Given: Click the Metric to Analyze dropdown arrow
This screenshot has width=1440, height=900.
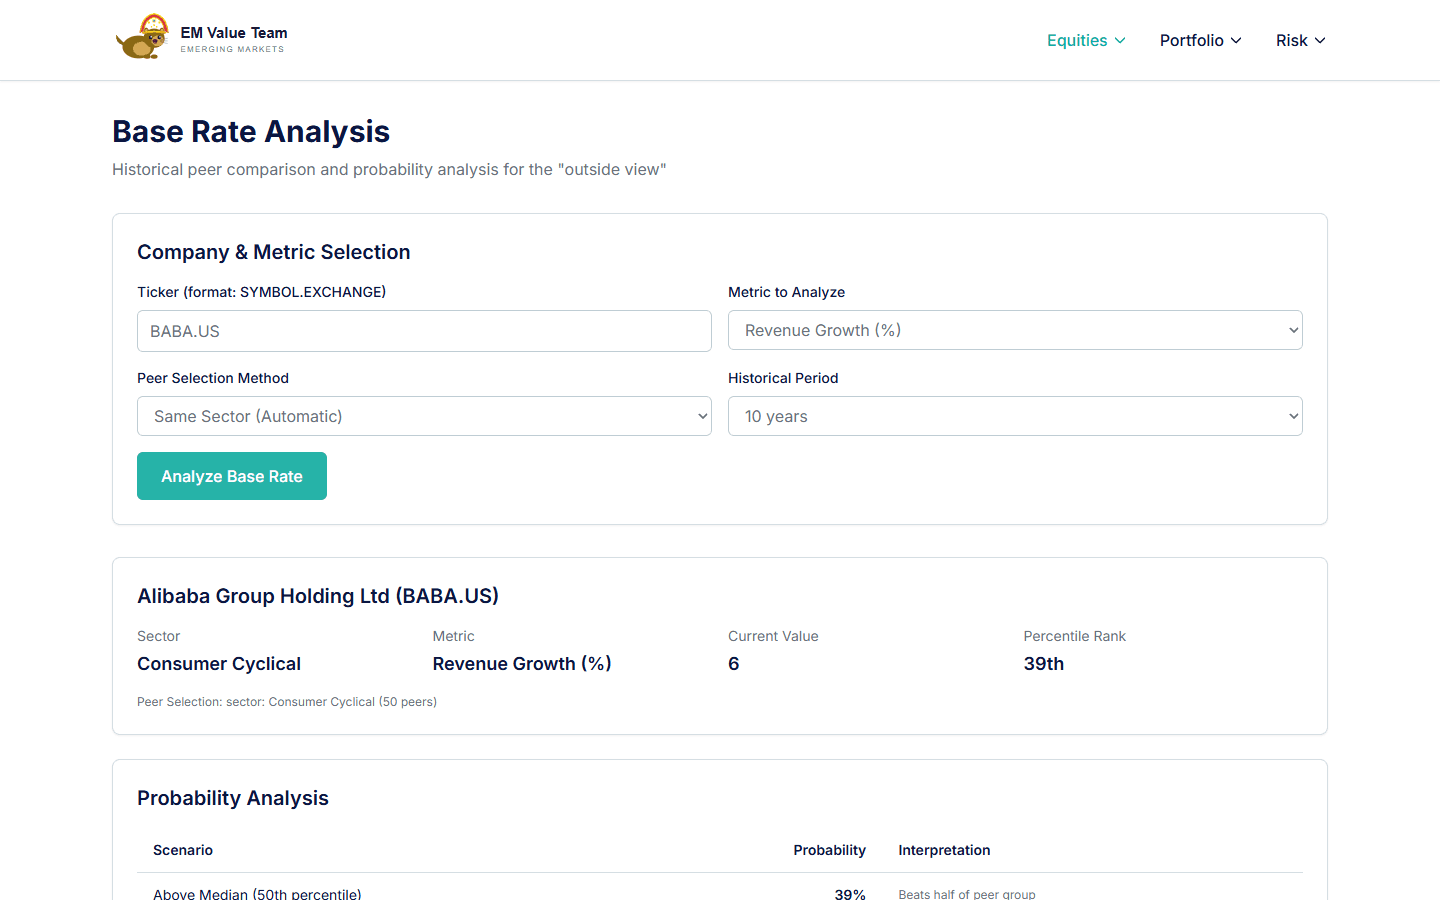Looking at the screenshot, I should pos(1288,330).
